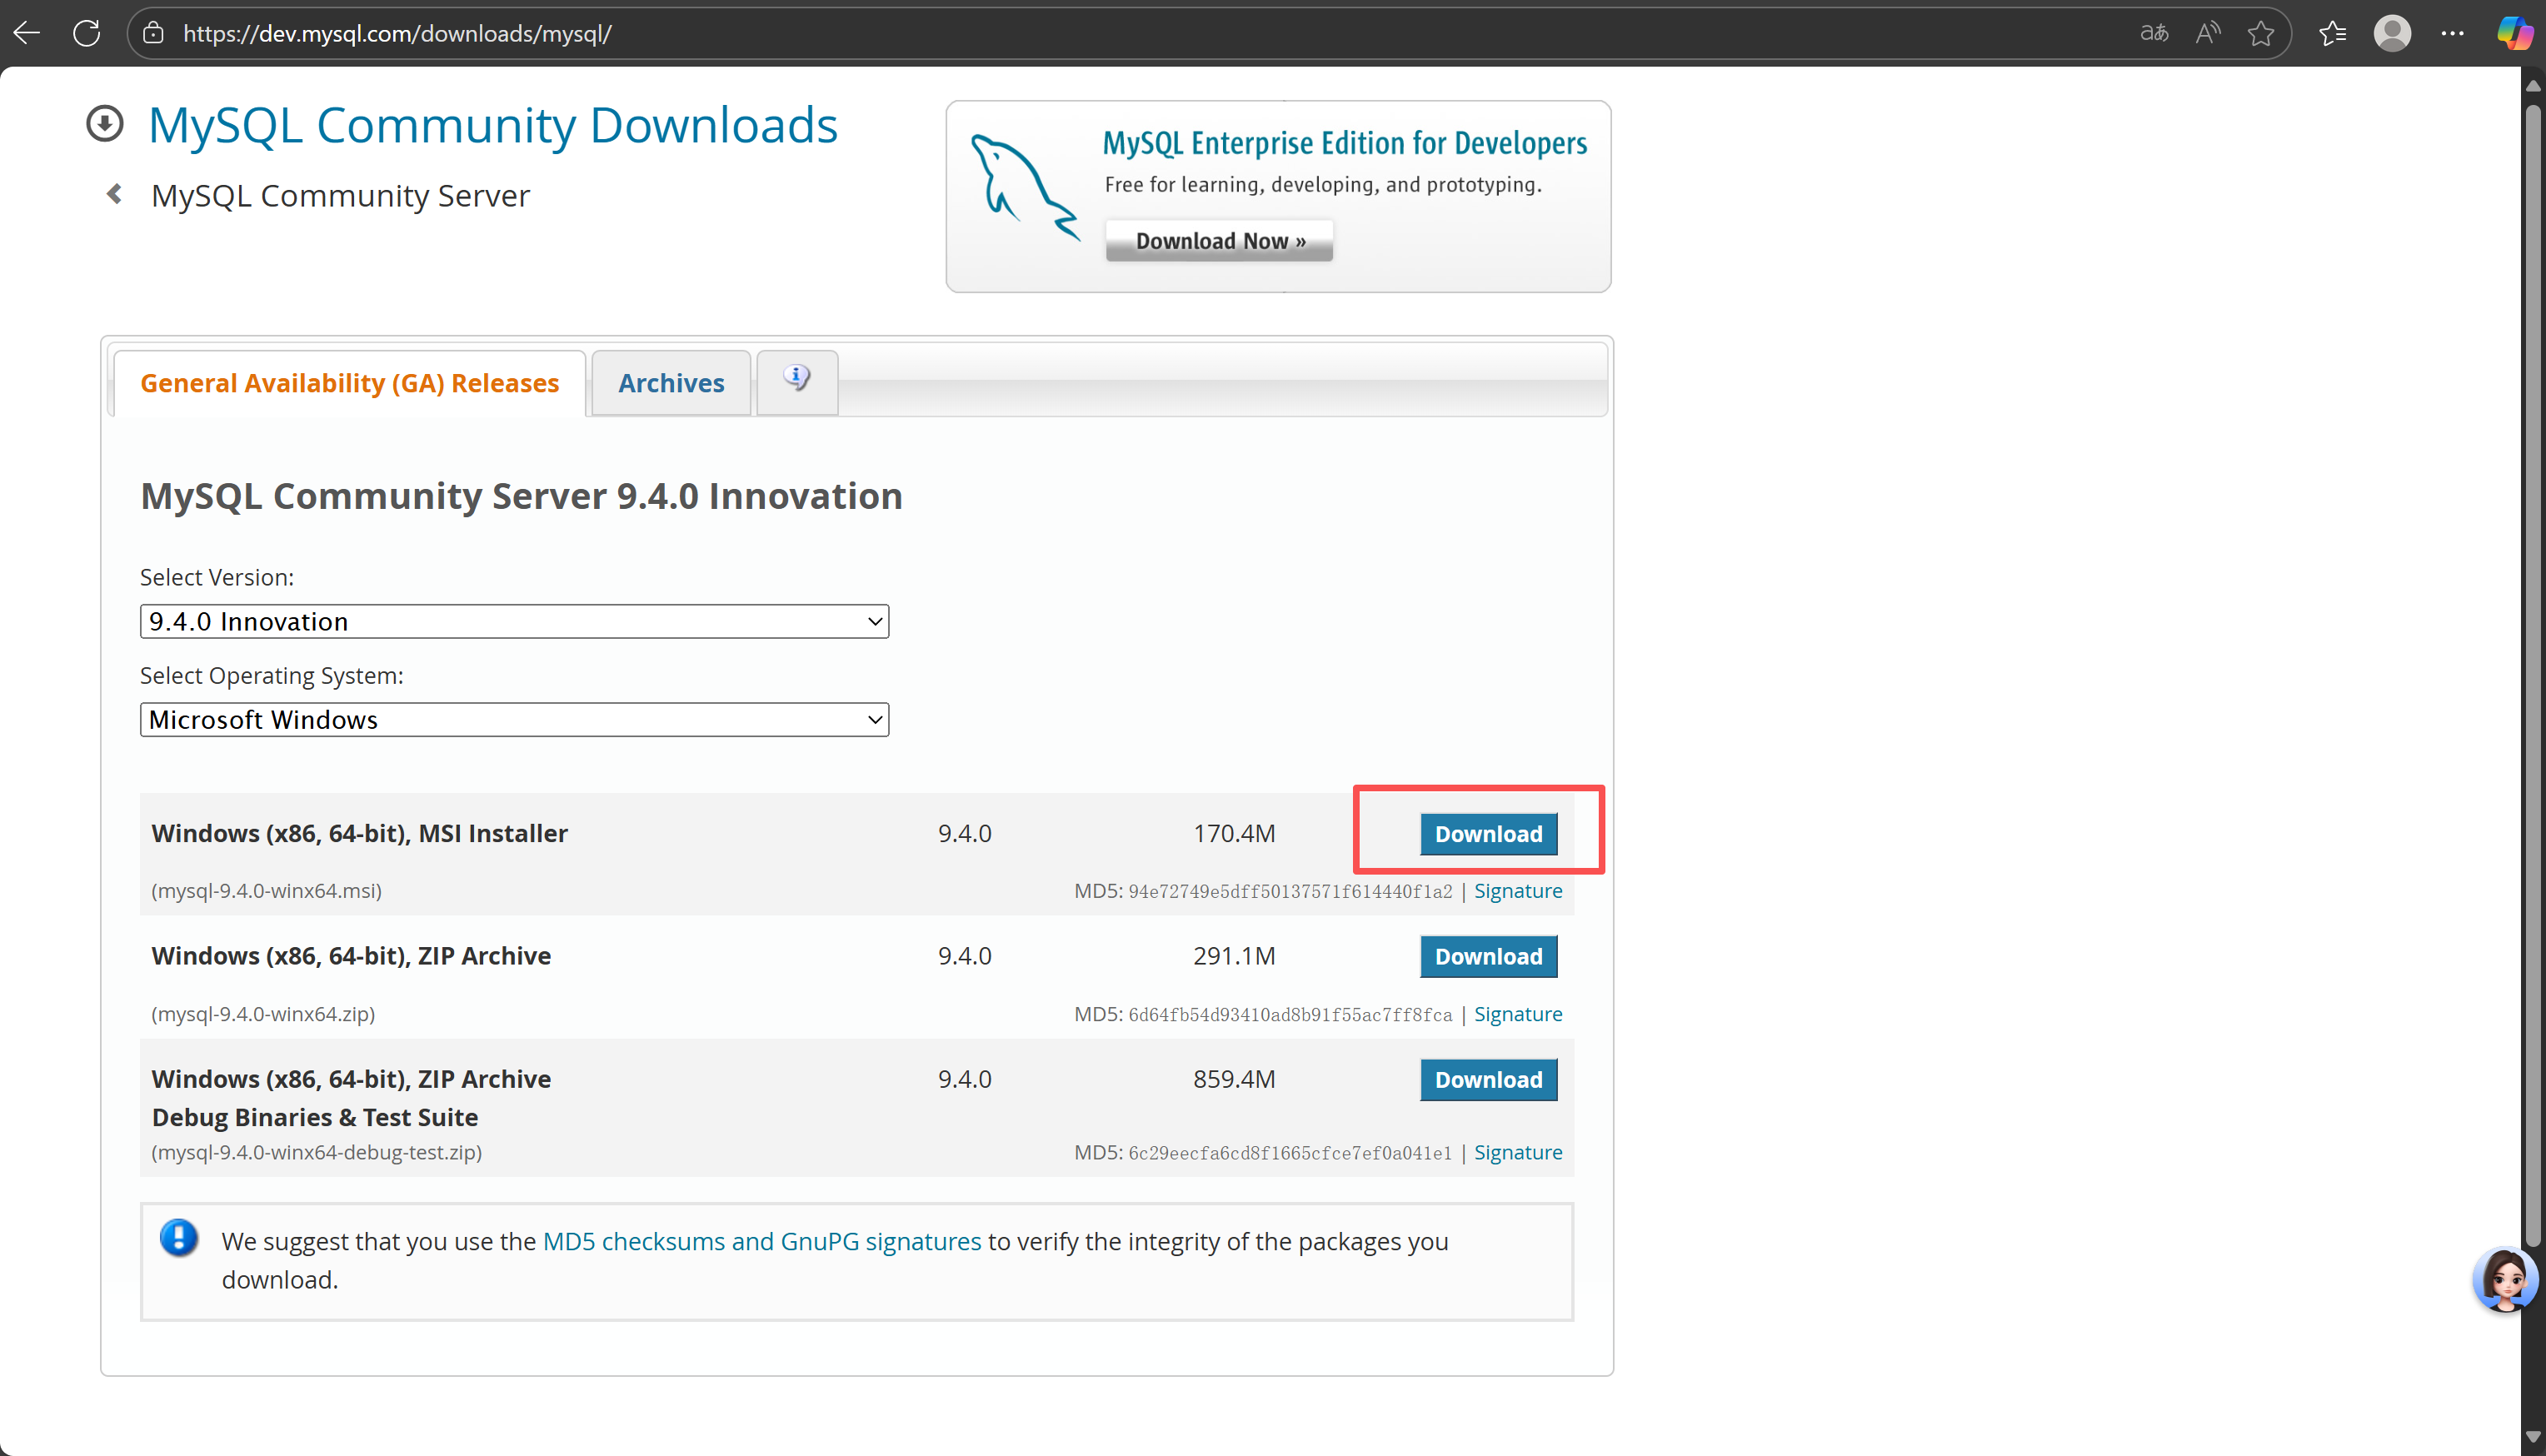This screenshot has width=2546, height=1456.
Task: Open the info tab icon
Action: click(x=797, y=380)
